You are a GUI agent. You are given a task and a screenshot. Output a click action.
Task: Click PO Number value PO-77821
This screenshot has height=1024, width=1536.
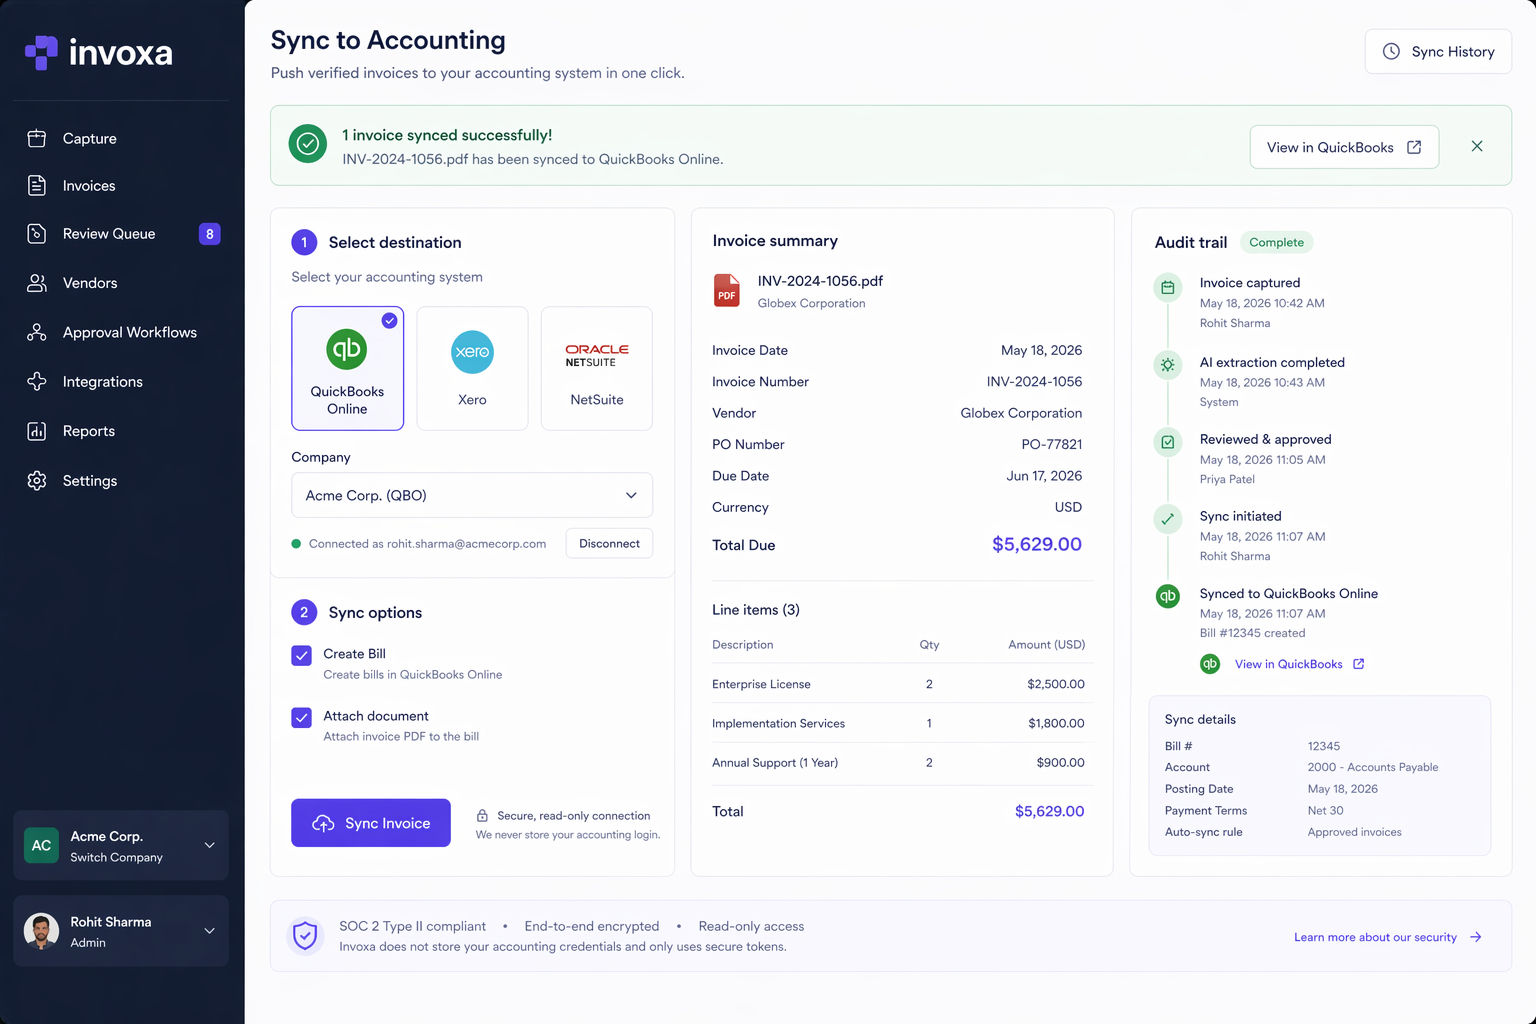click(x=1052, y=444)
